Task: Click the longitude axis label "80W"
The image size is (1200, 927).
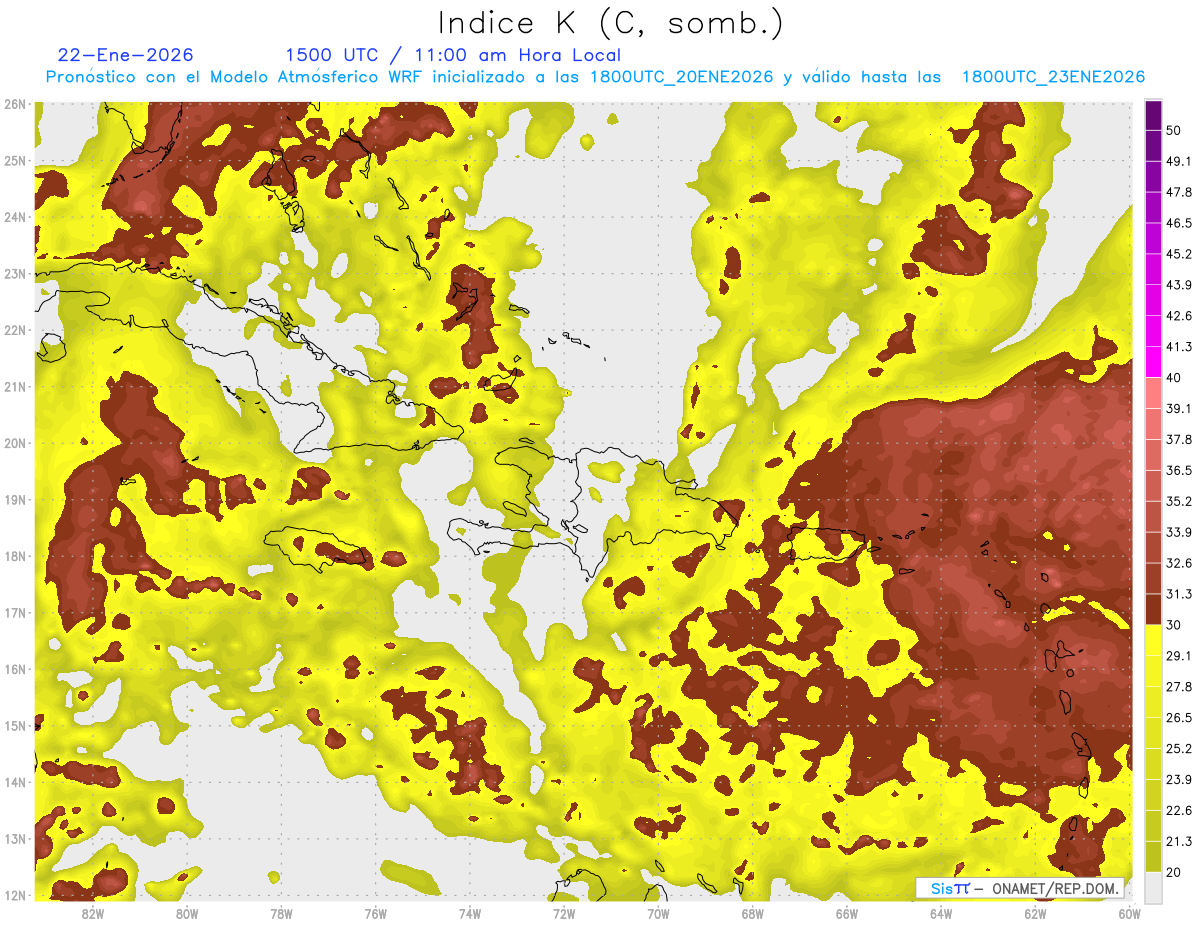Action: click(187, 913)
